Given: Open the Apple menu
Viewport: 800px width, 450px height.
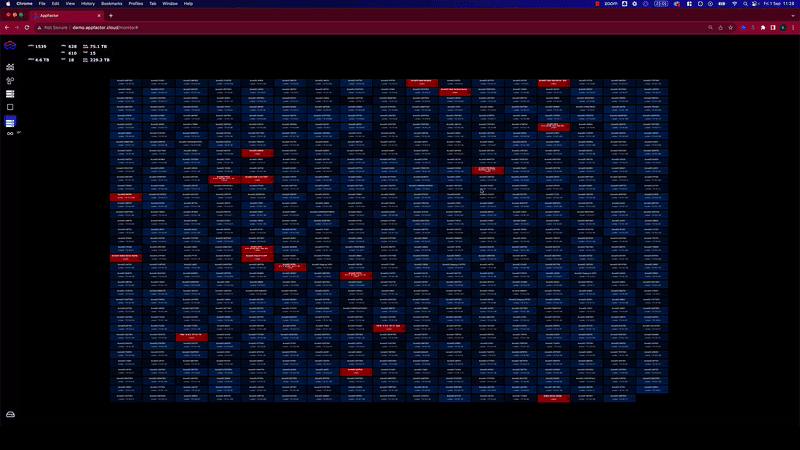Looking at the screenshot, I should point(8,4).
